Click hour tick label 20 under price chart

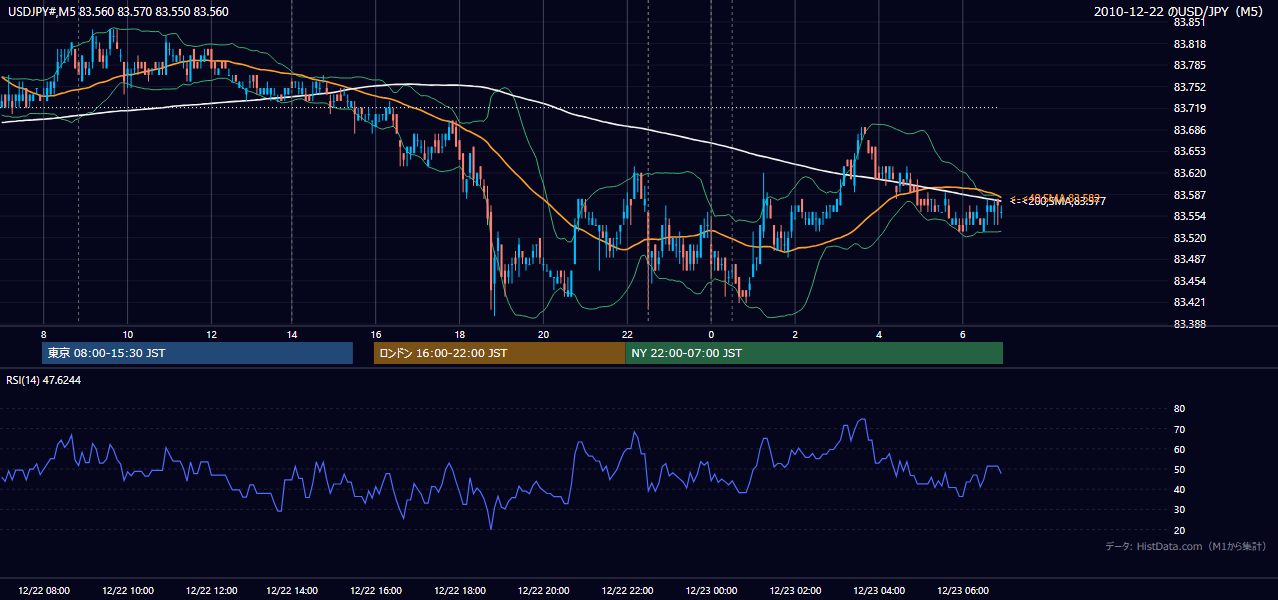543,334
